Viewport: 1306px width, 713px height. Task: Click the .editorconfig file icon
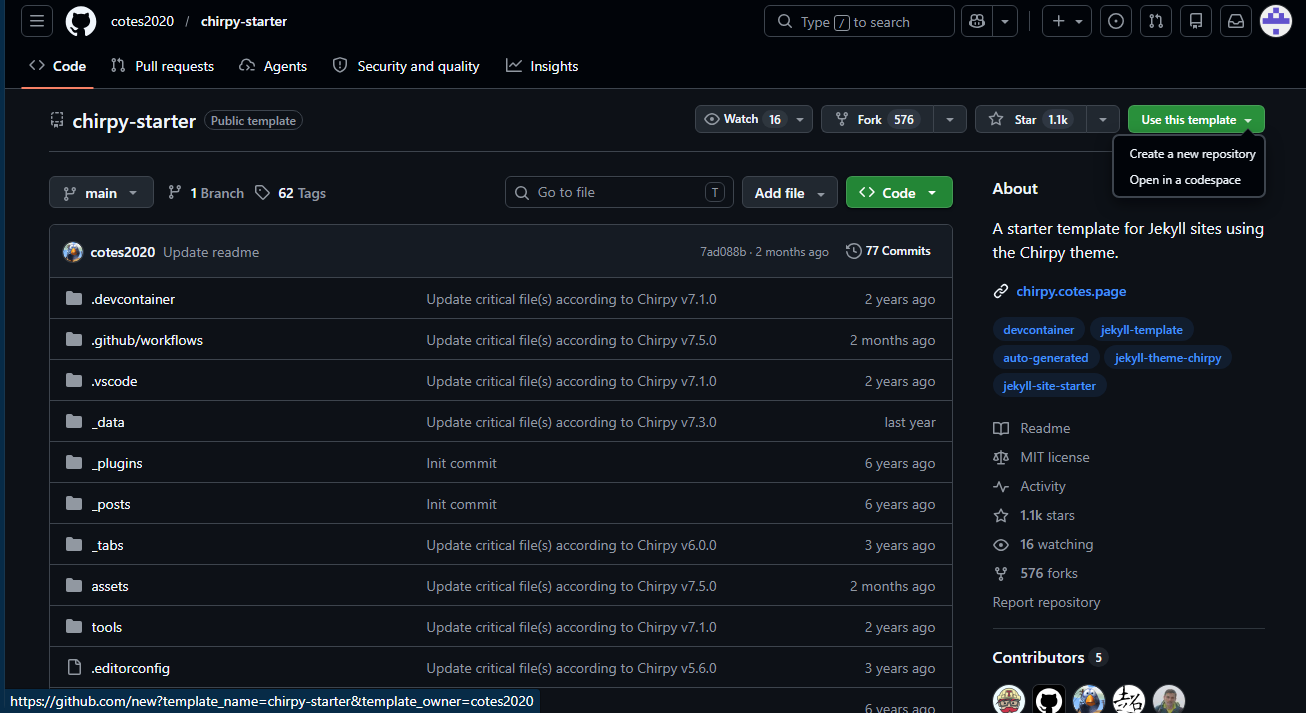point(74,668)
